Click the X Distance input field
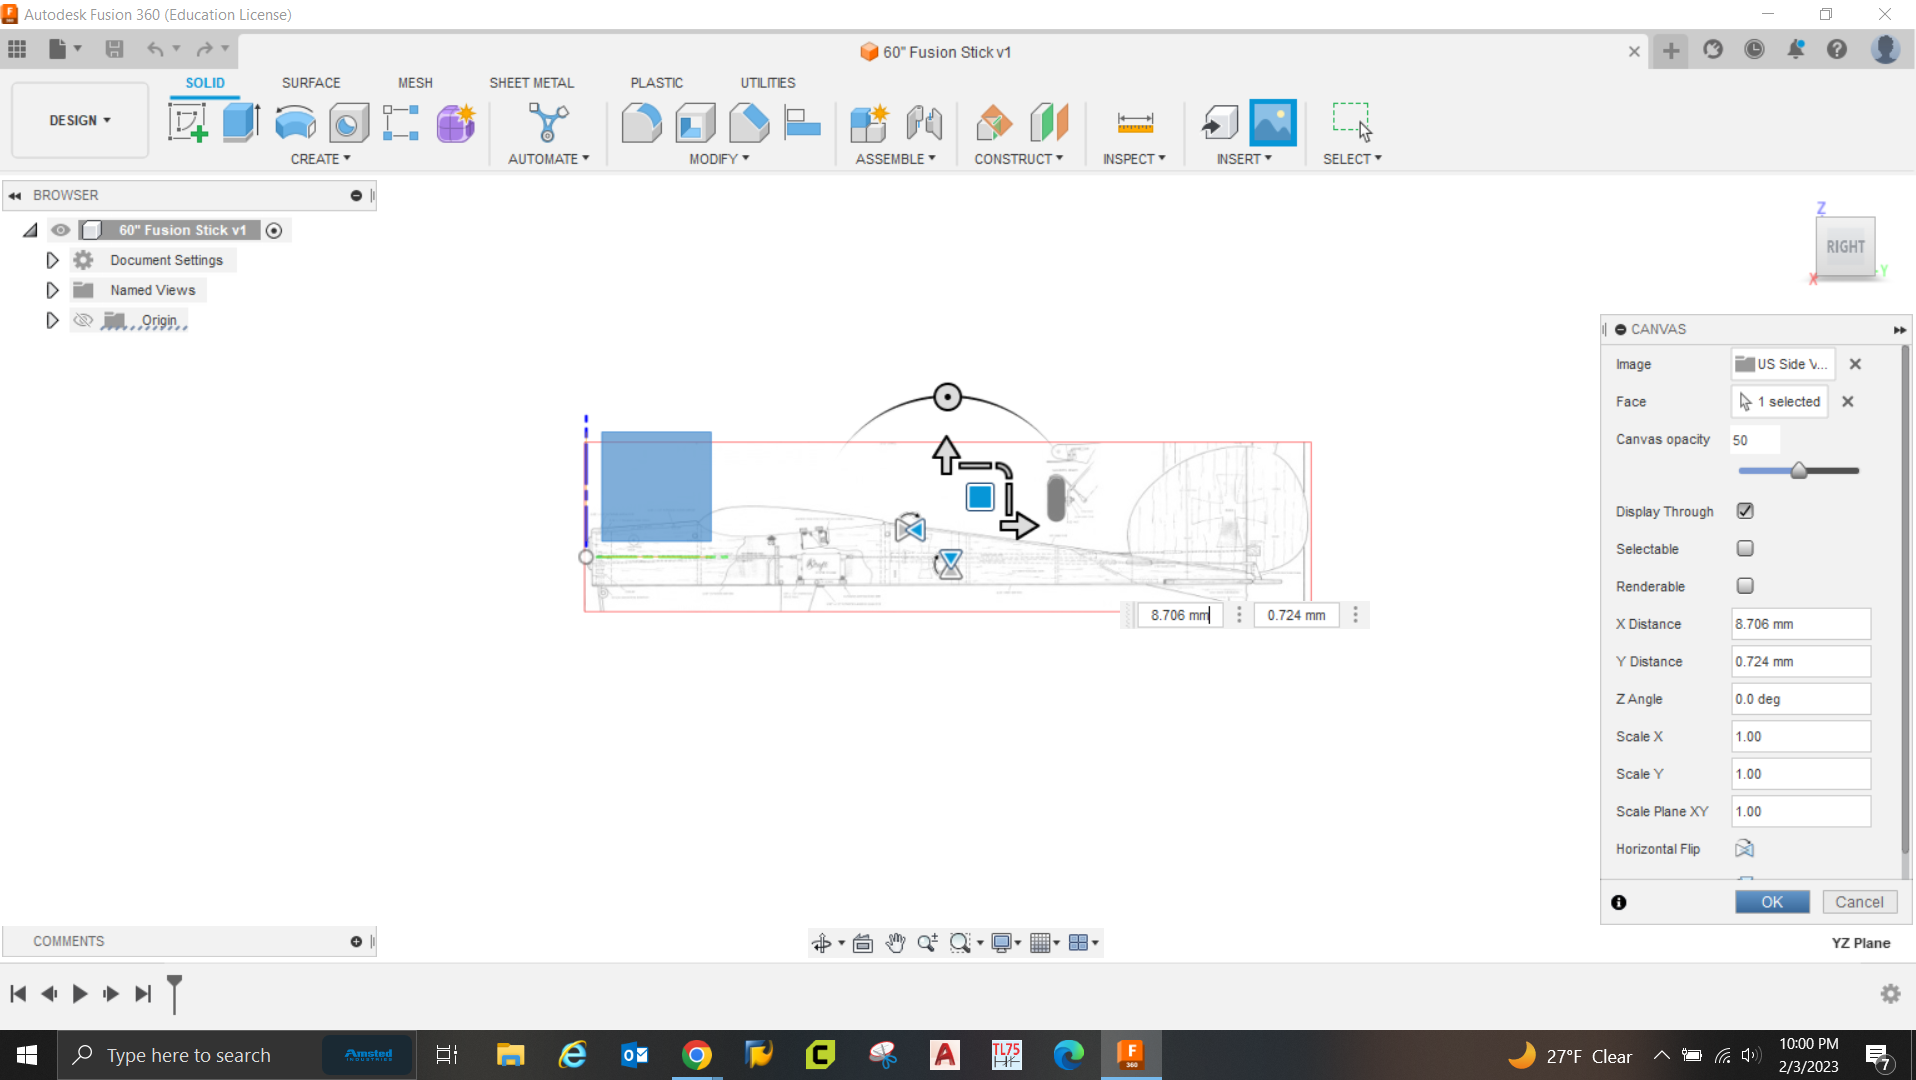Screen dimensions: 1916x1080 pos(1799,623)
